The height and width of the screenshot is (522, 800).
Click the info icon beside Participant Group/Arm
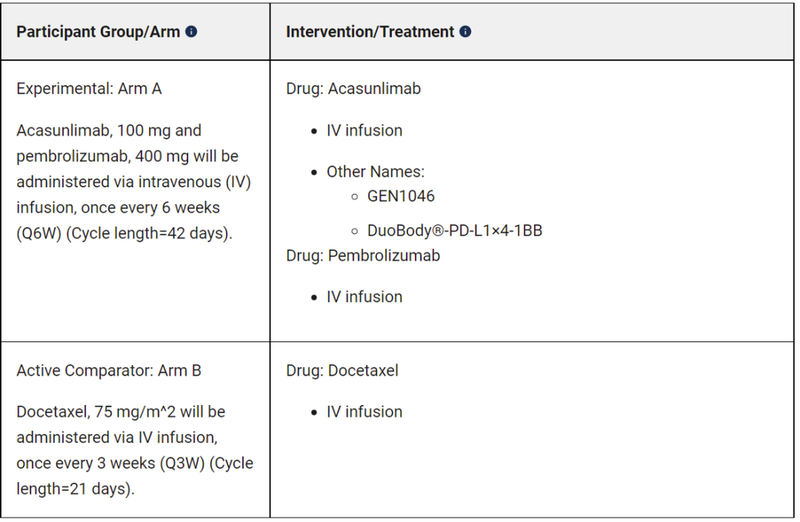[191, 31]
